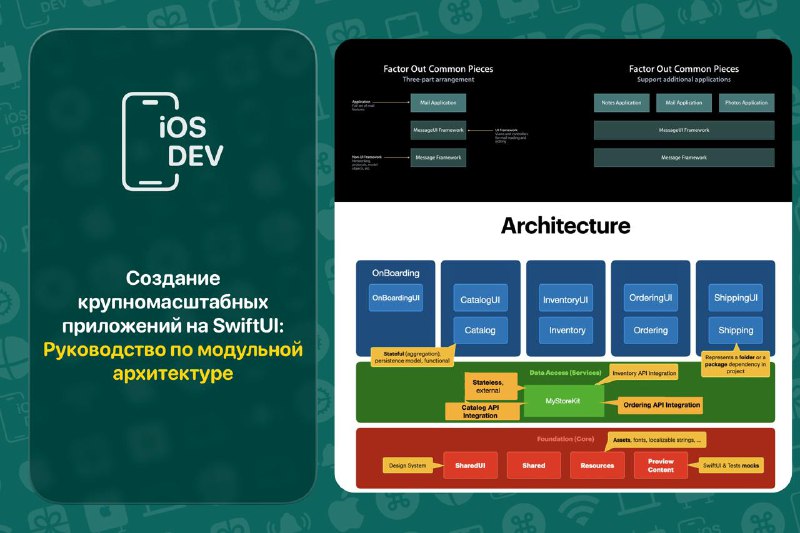
Task: Select Mail Application box in three-part arrangement diagram
Action: coord(438,103)
